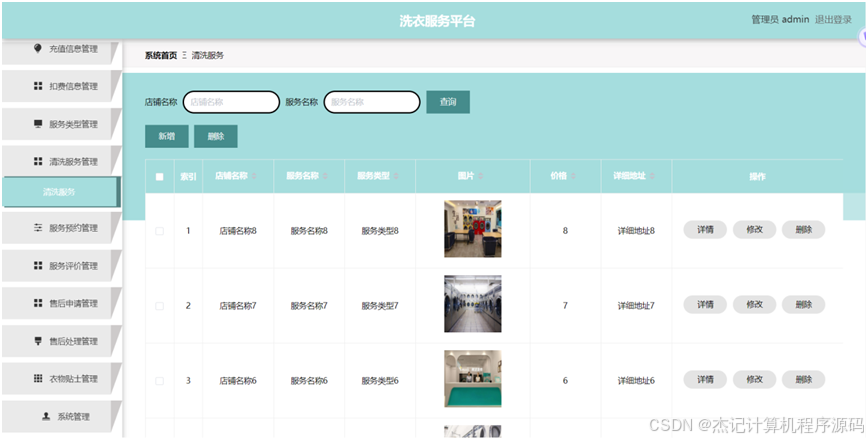Tick the select-all checkbox in table header
The width and height of the screenshot is (868, 440).
[x=159, y=177]
